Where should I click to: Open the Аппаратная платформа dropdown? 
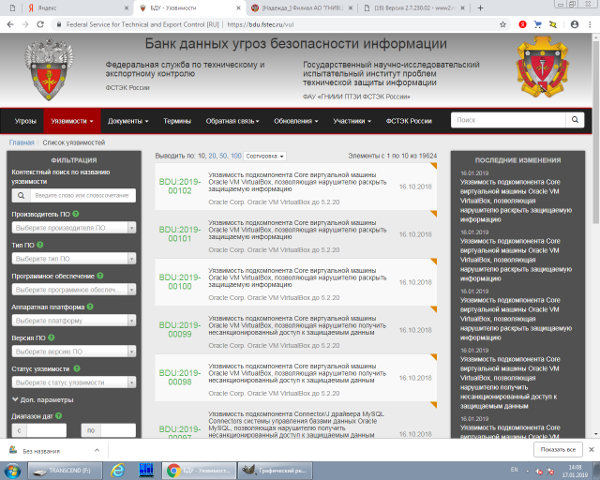[74, 320]
